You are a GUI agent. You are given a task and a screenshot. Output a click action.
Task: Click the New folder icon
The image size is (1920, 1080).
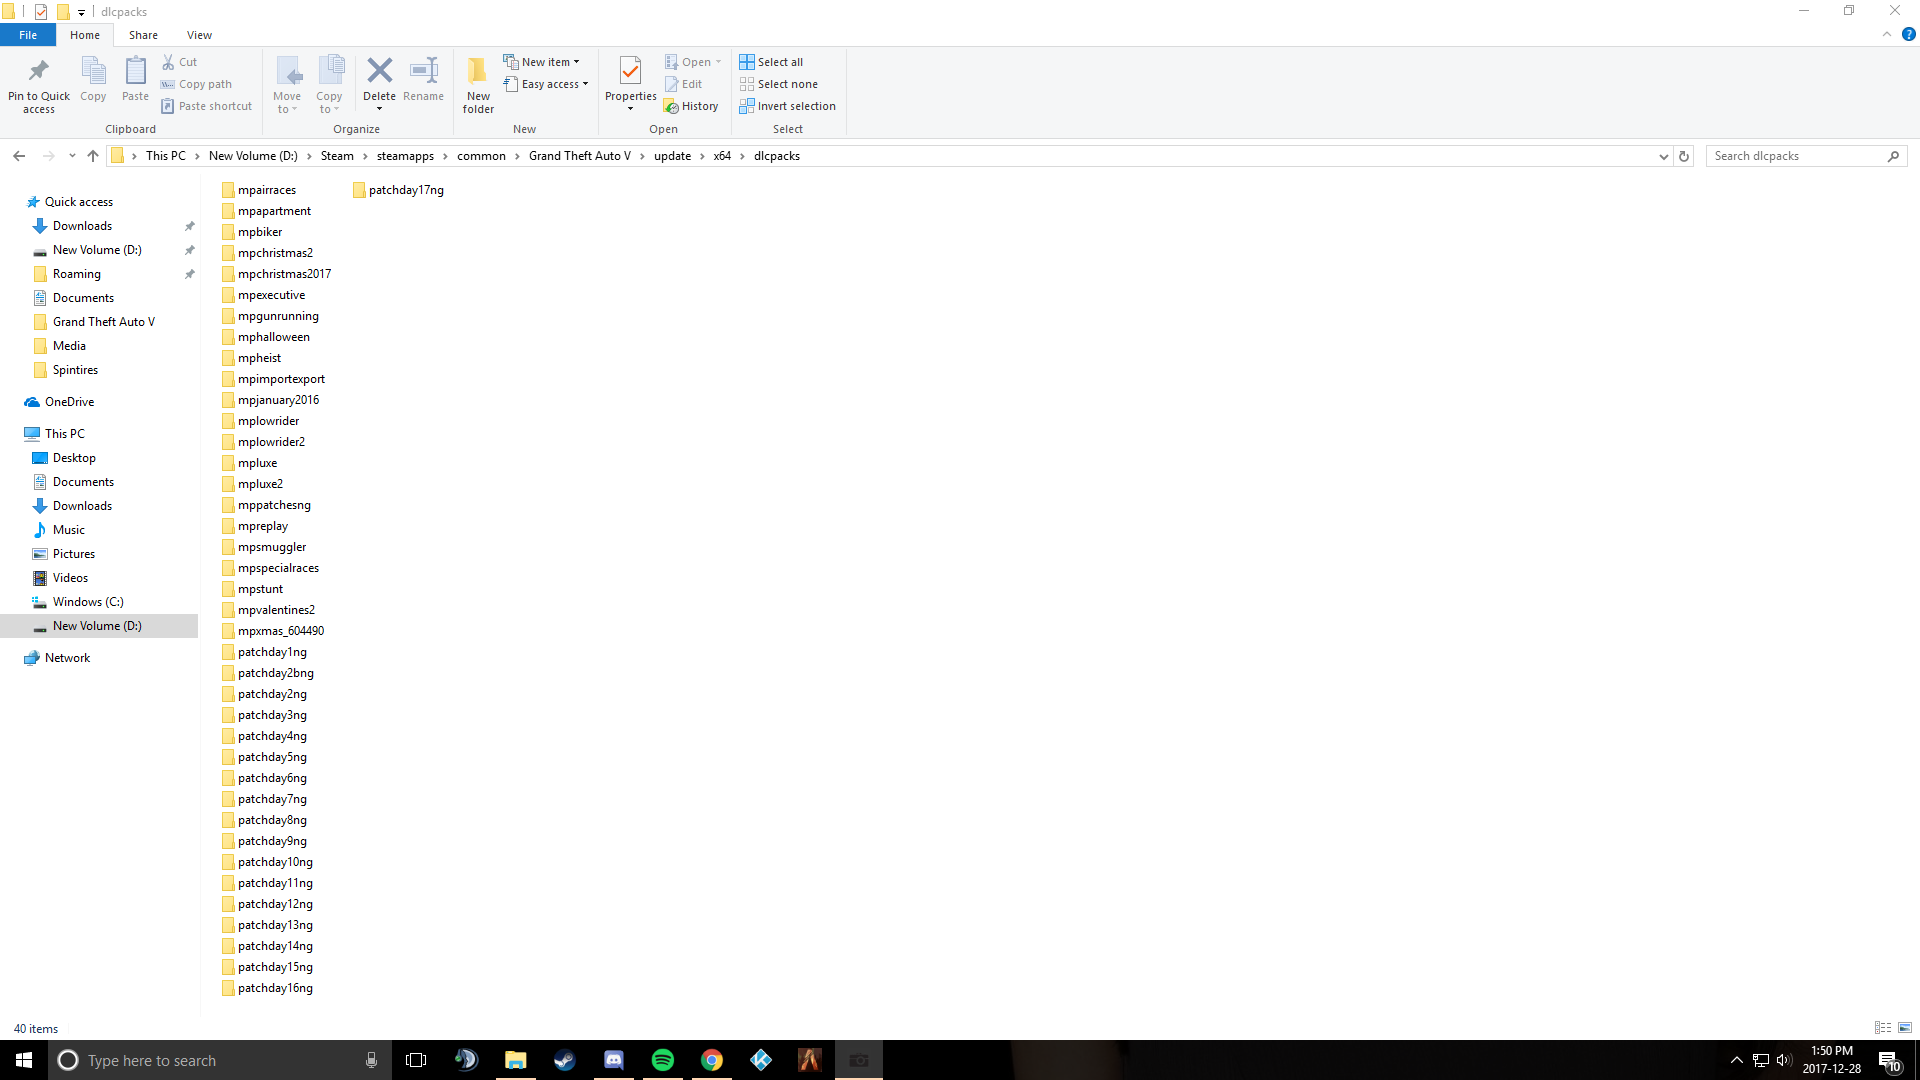[x=478, y=72]
